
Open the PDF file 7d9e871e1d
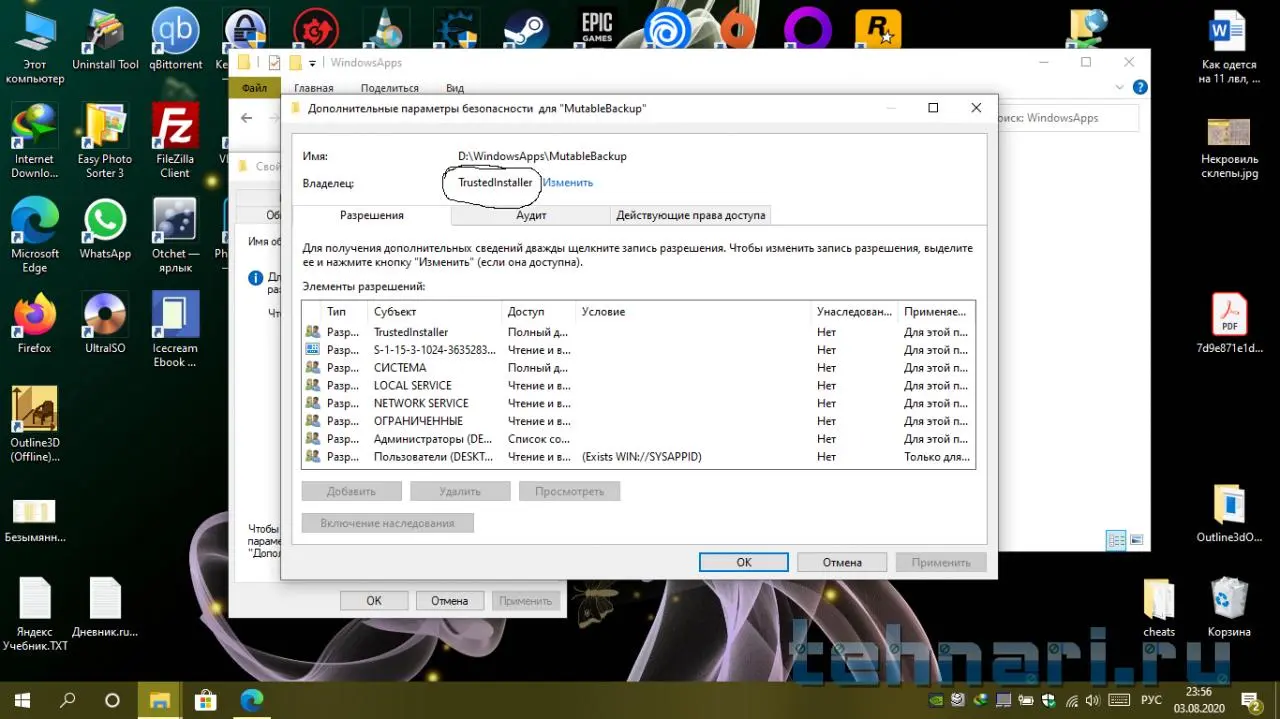(1229, 323)
